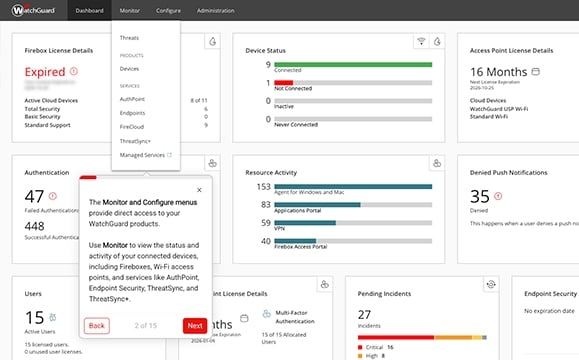Click AuthPoint icon on Authentication card
Screen dimensions: 579x360
(x=212, y=163)
